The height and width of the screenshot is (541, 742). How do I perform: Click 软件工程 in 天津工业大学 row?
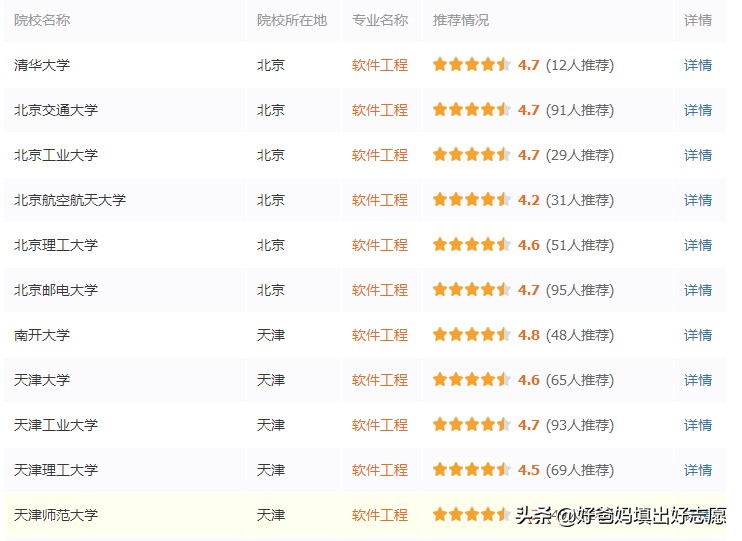(x=380, y=425)
